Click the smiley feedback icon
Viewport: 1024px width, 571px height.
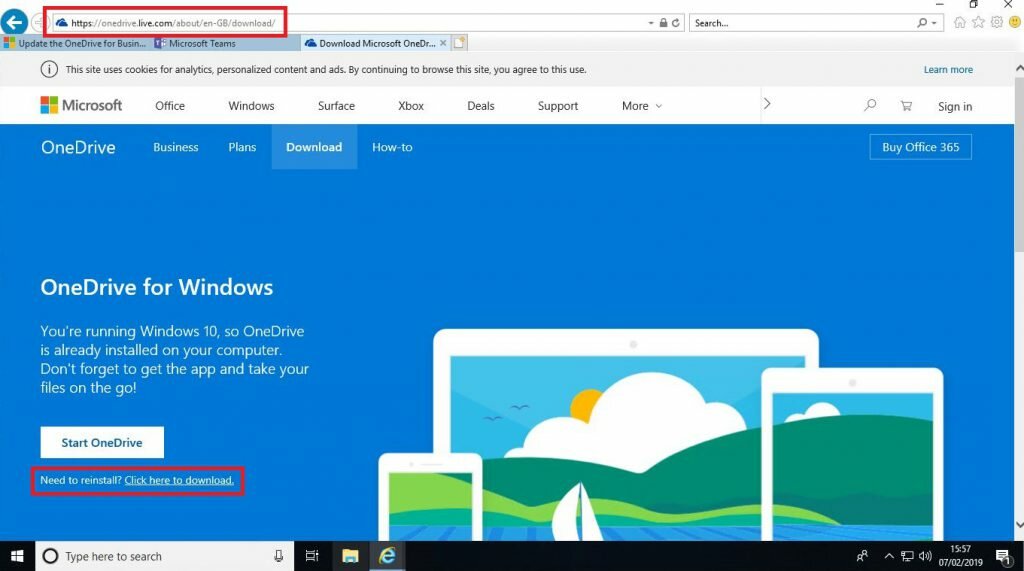pyautogui.click(x=1014, y=22)
